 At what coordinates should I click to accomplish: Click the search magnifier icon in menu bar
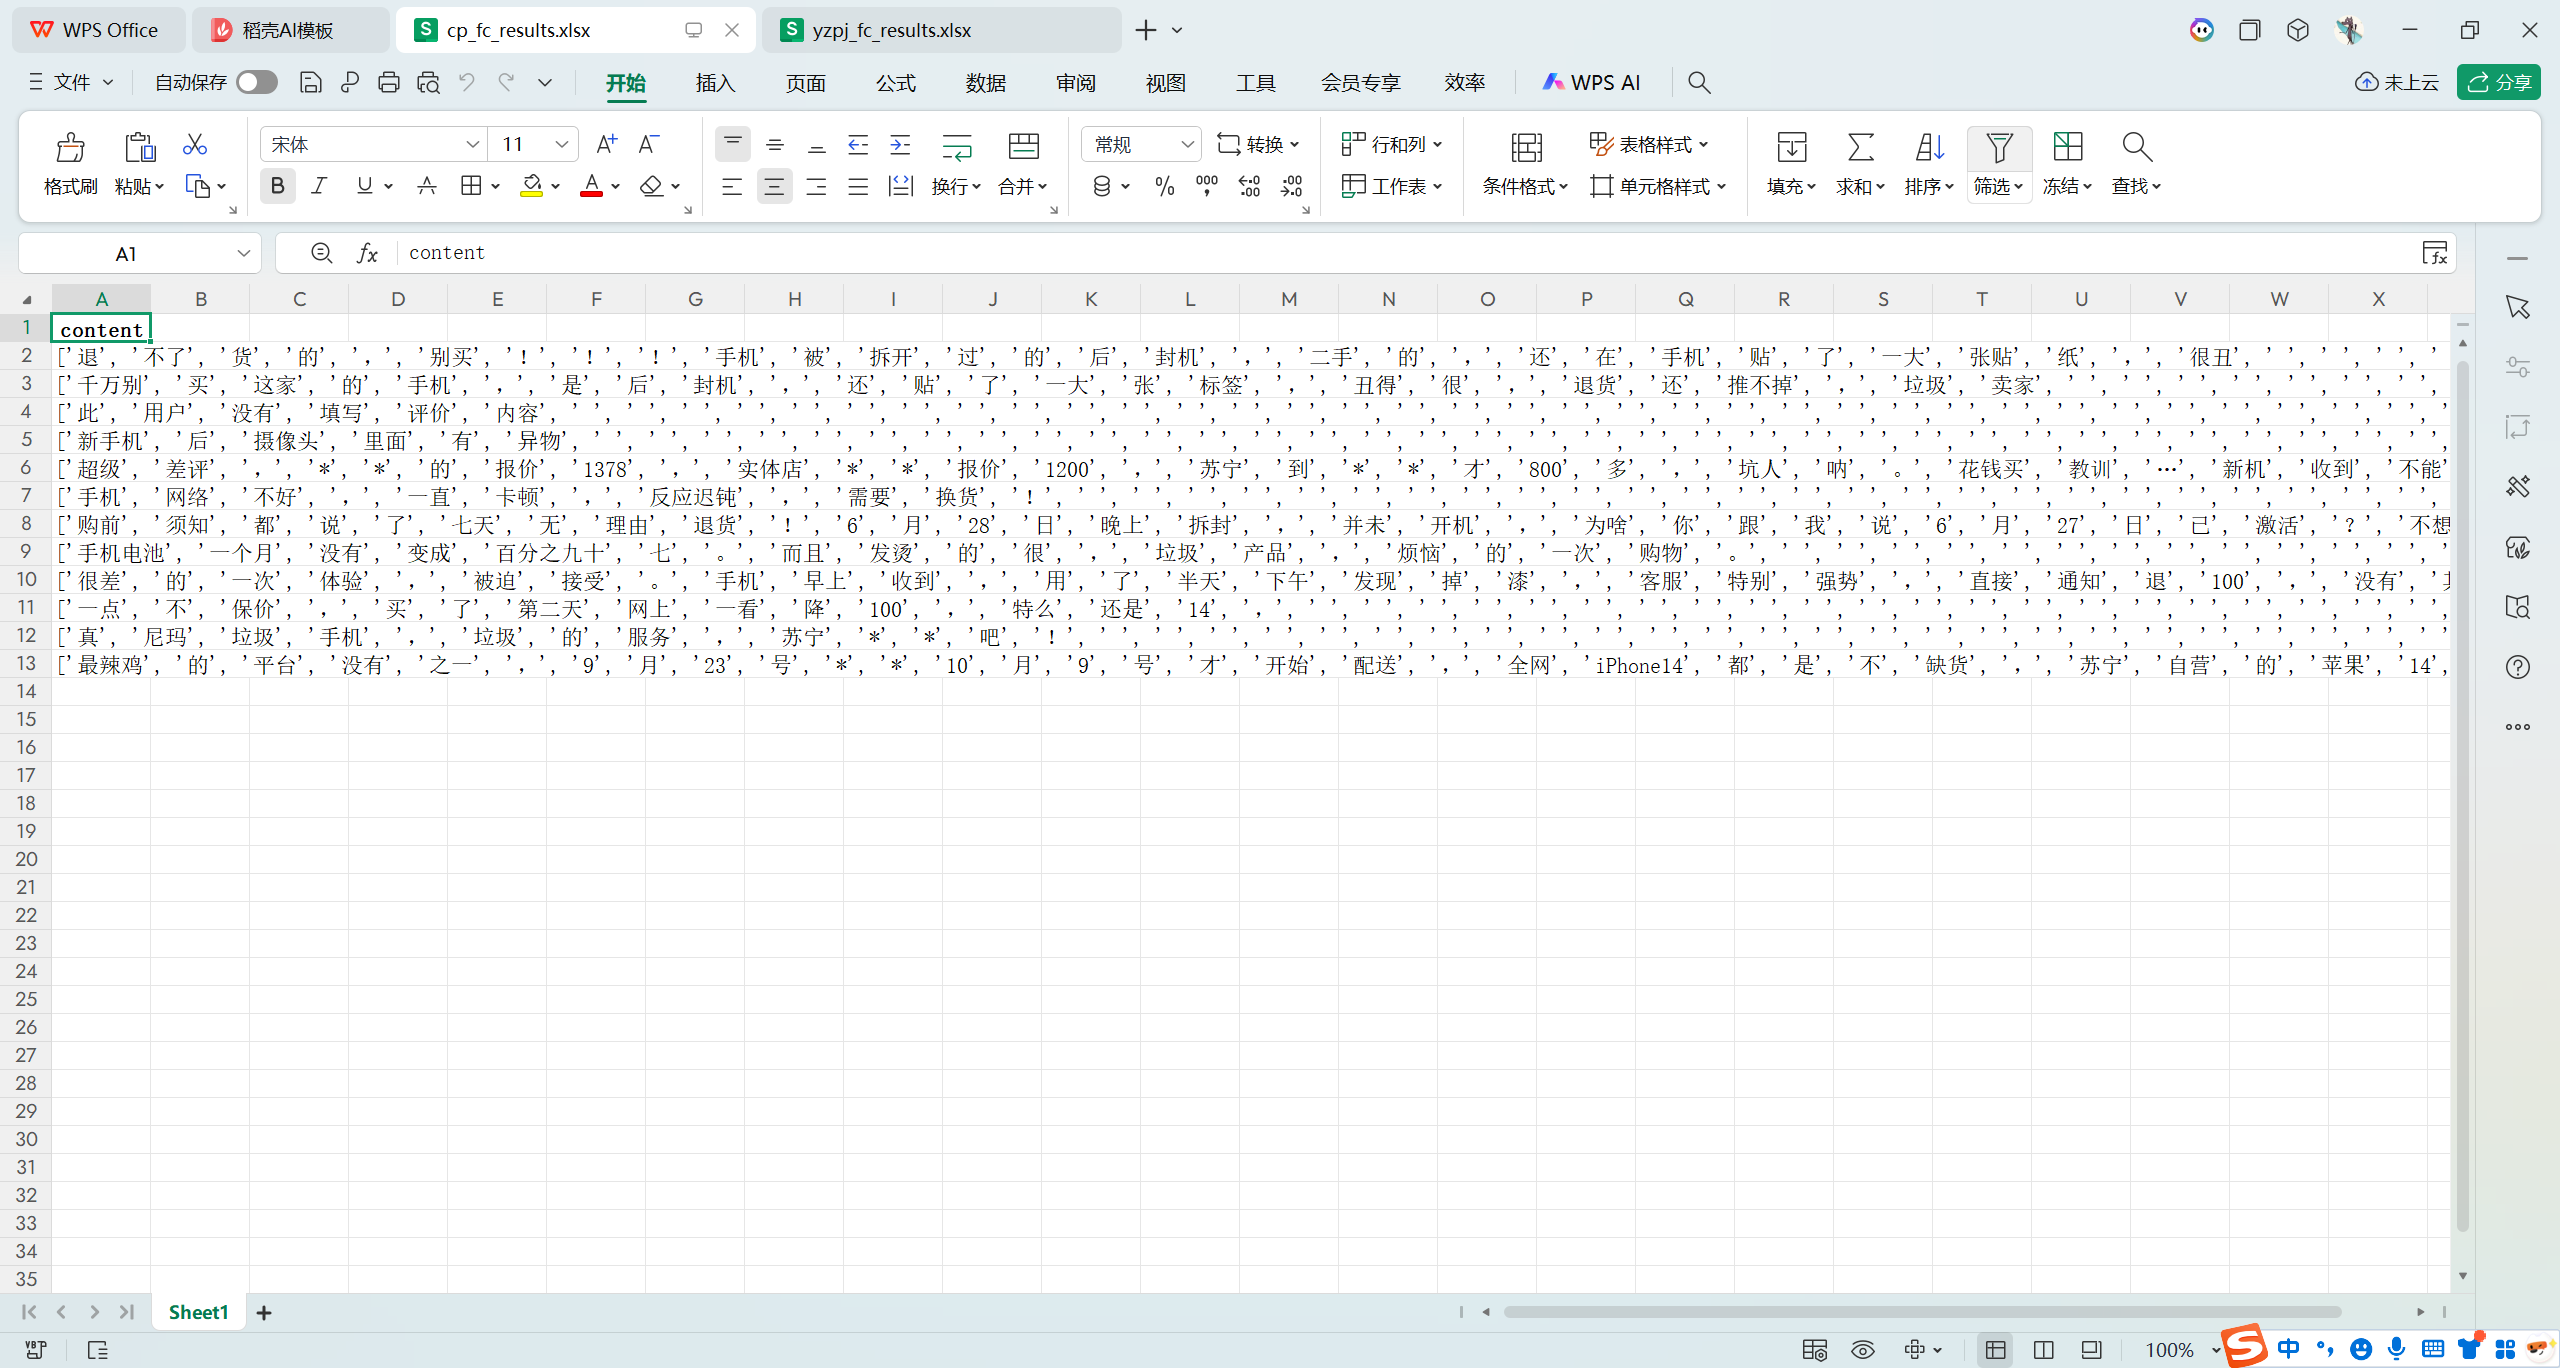click(x=1699, y=83)
